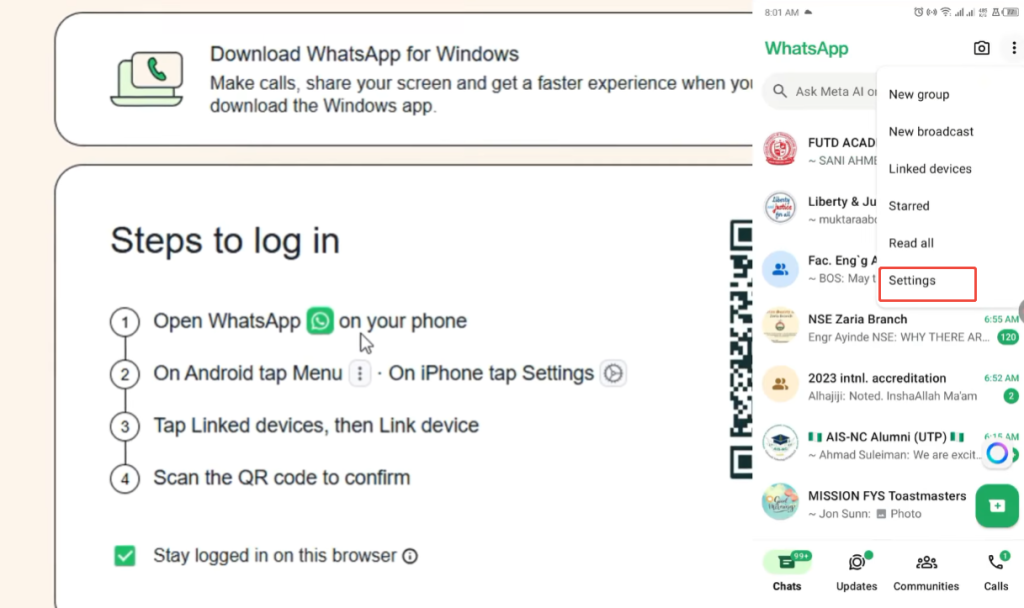
Task: Tap the photo icon in Jon Sunn message
Action: (881, 514)
